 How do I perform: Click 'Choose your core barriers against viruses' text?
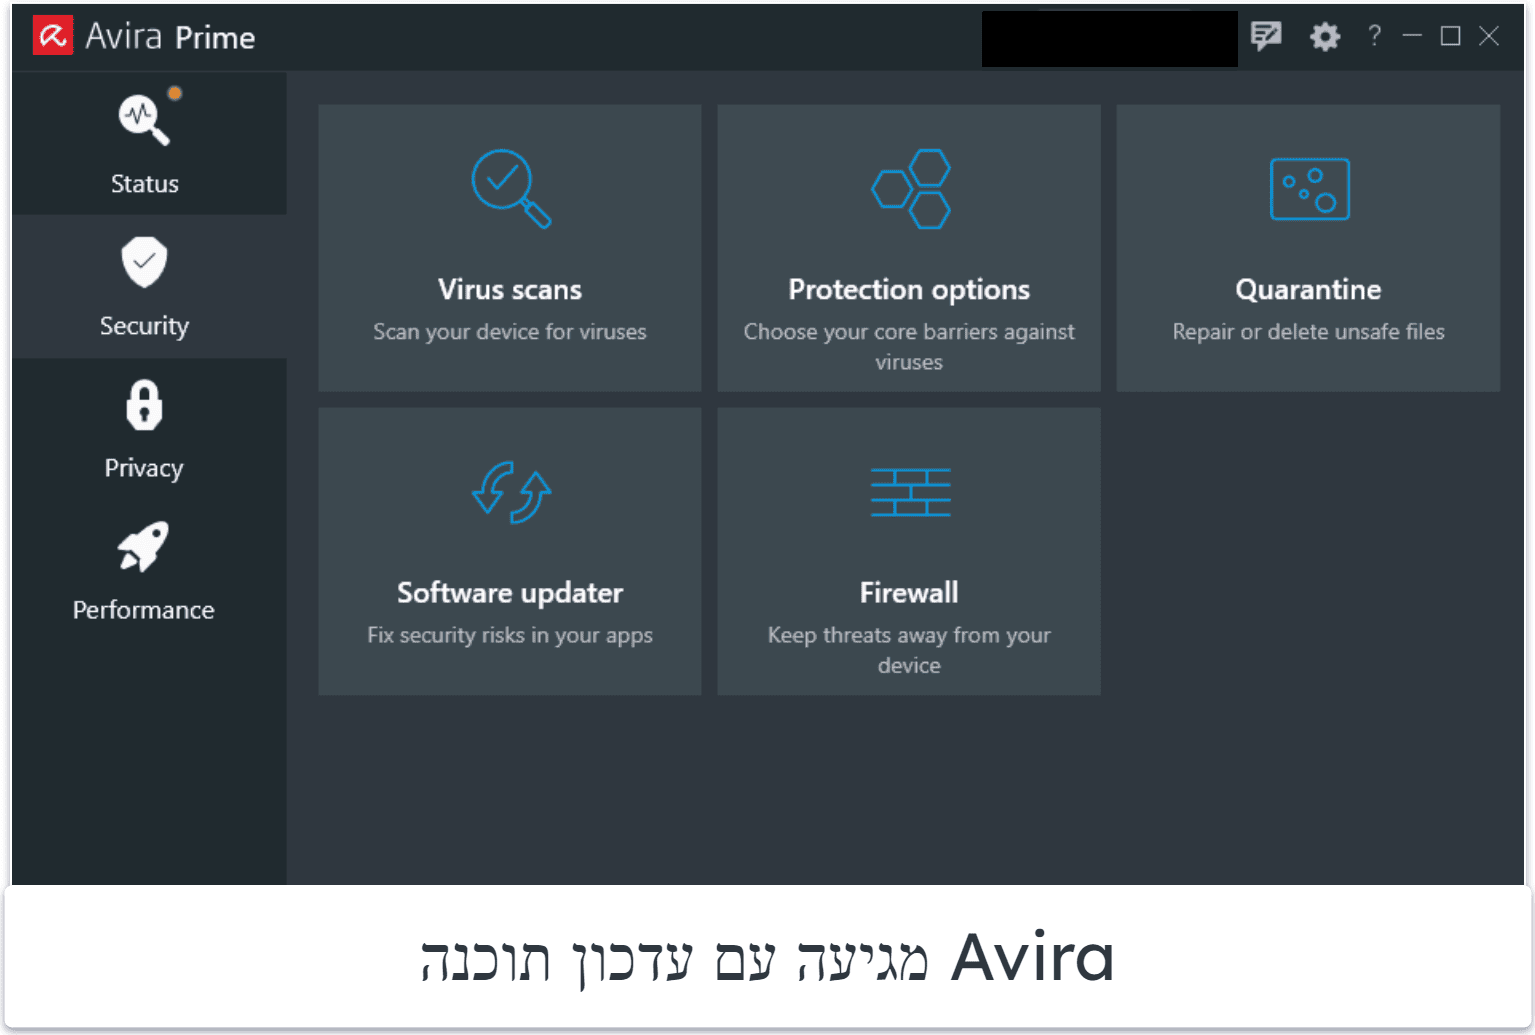tap(909, 347)
